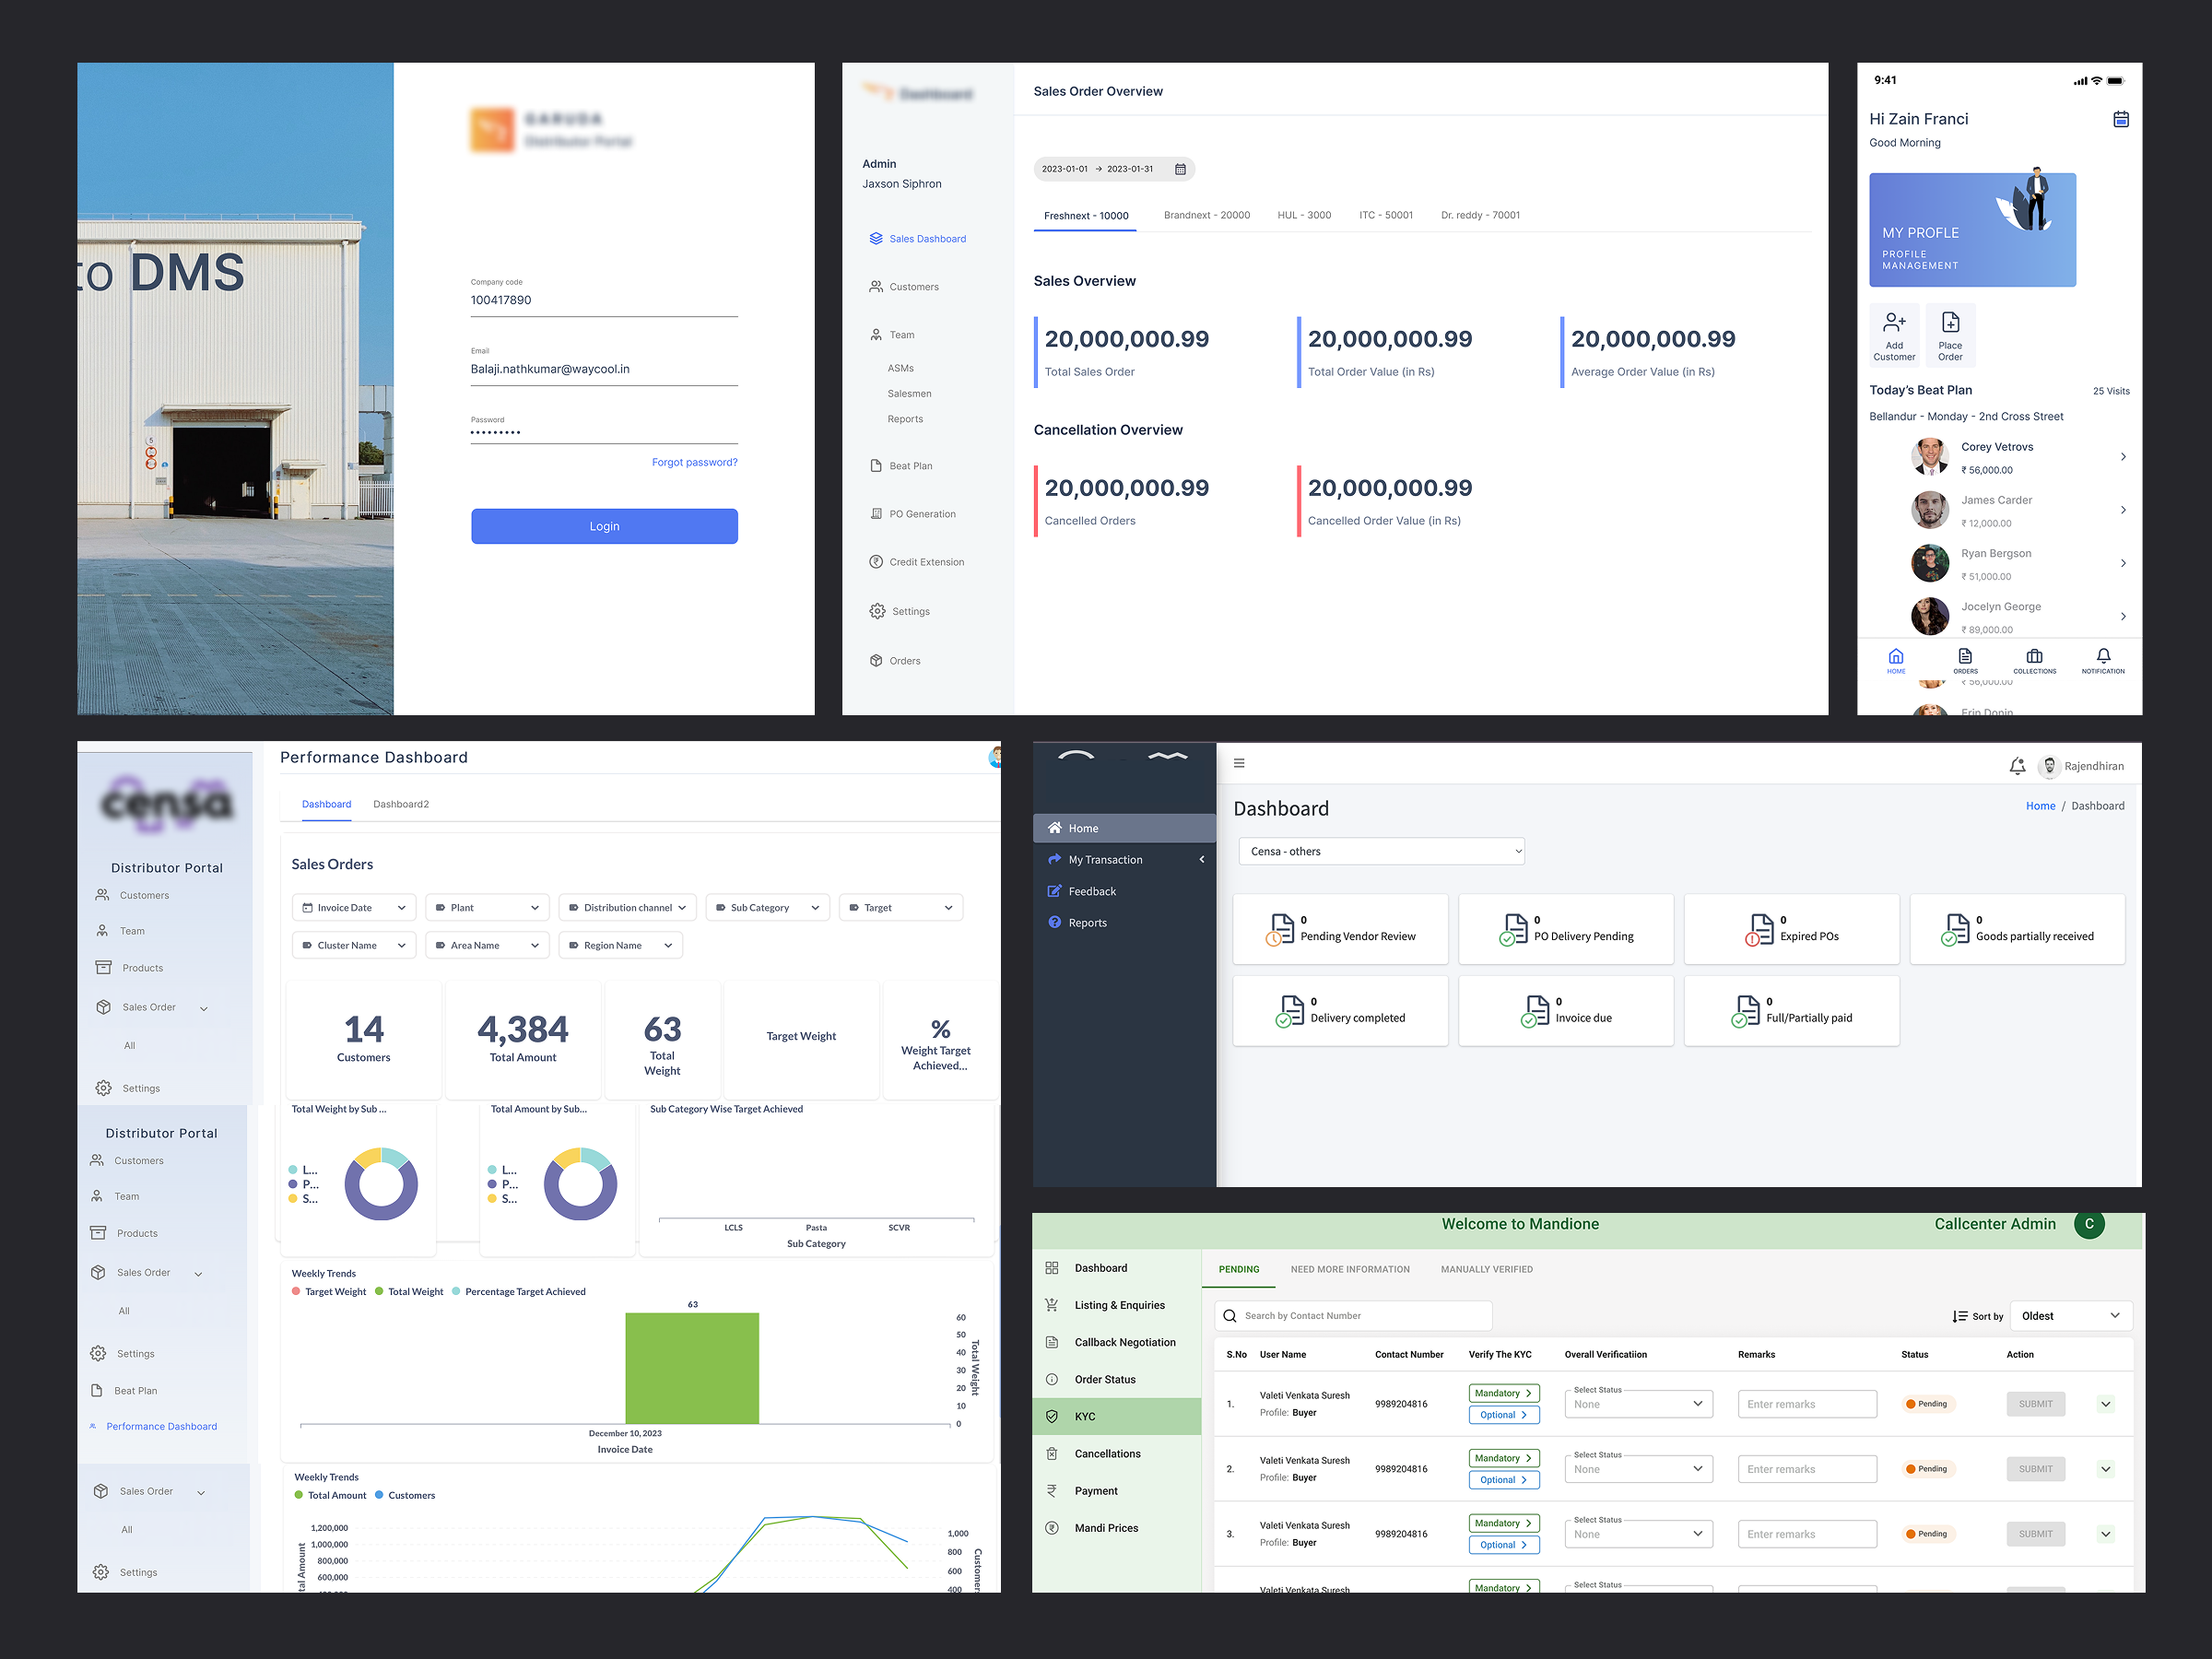The height and width of the screenshot is (1659, 2212).
Task: Open Beat Plan in admin sidebar
Action: point(900,466)
